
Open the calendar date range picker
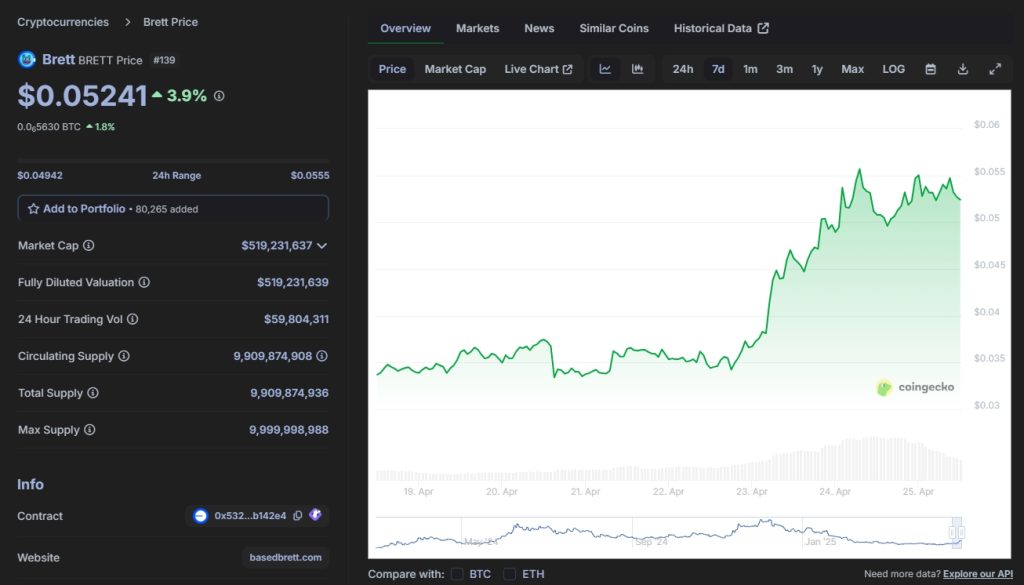click(x=931, y=69)
